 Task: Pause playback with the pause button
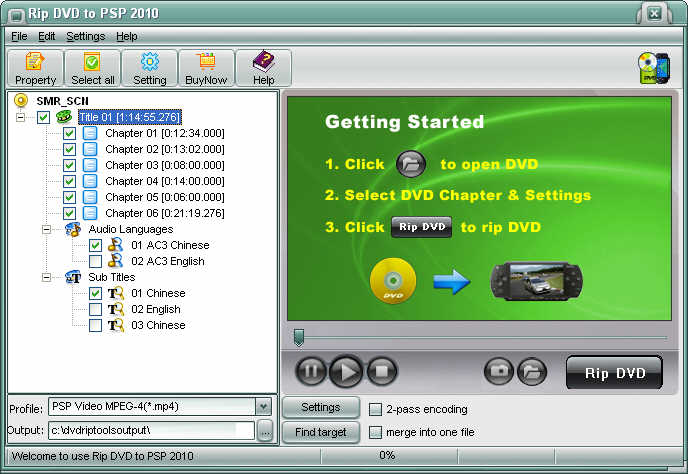pyautogui.click(x=311, y=372)
